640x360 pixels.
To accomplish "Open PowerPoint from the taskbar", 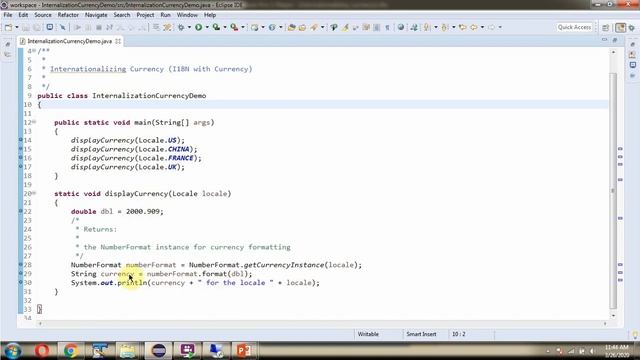I will click(244, 351).
